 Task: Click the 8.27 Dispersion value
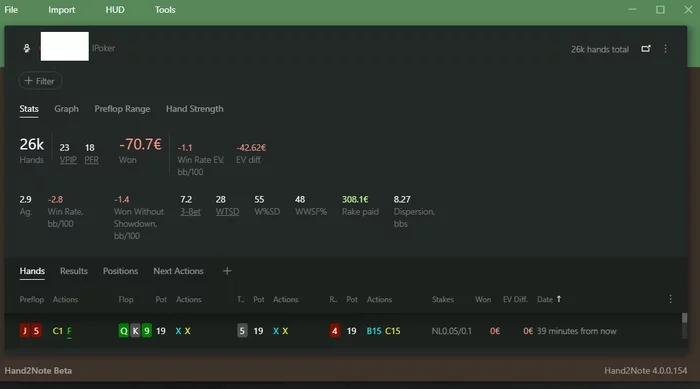point(402,199)
